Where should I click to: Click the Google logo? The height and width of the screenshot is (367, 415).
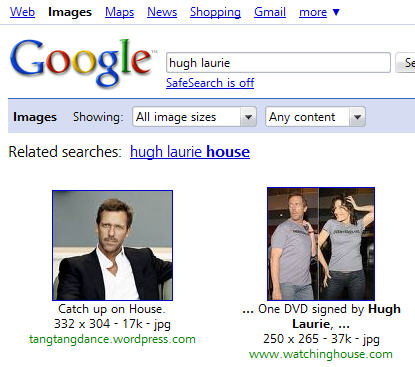[83, 62]
